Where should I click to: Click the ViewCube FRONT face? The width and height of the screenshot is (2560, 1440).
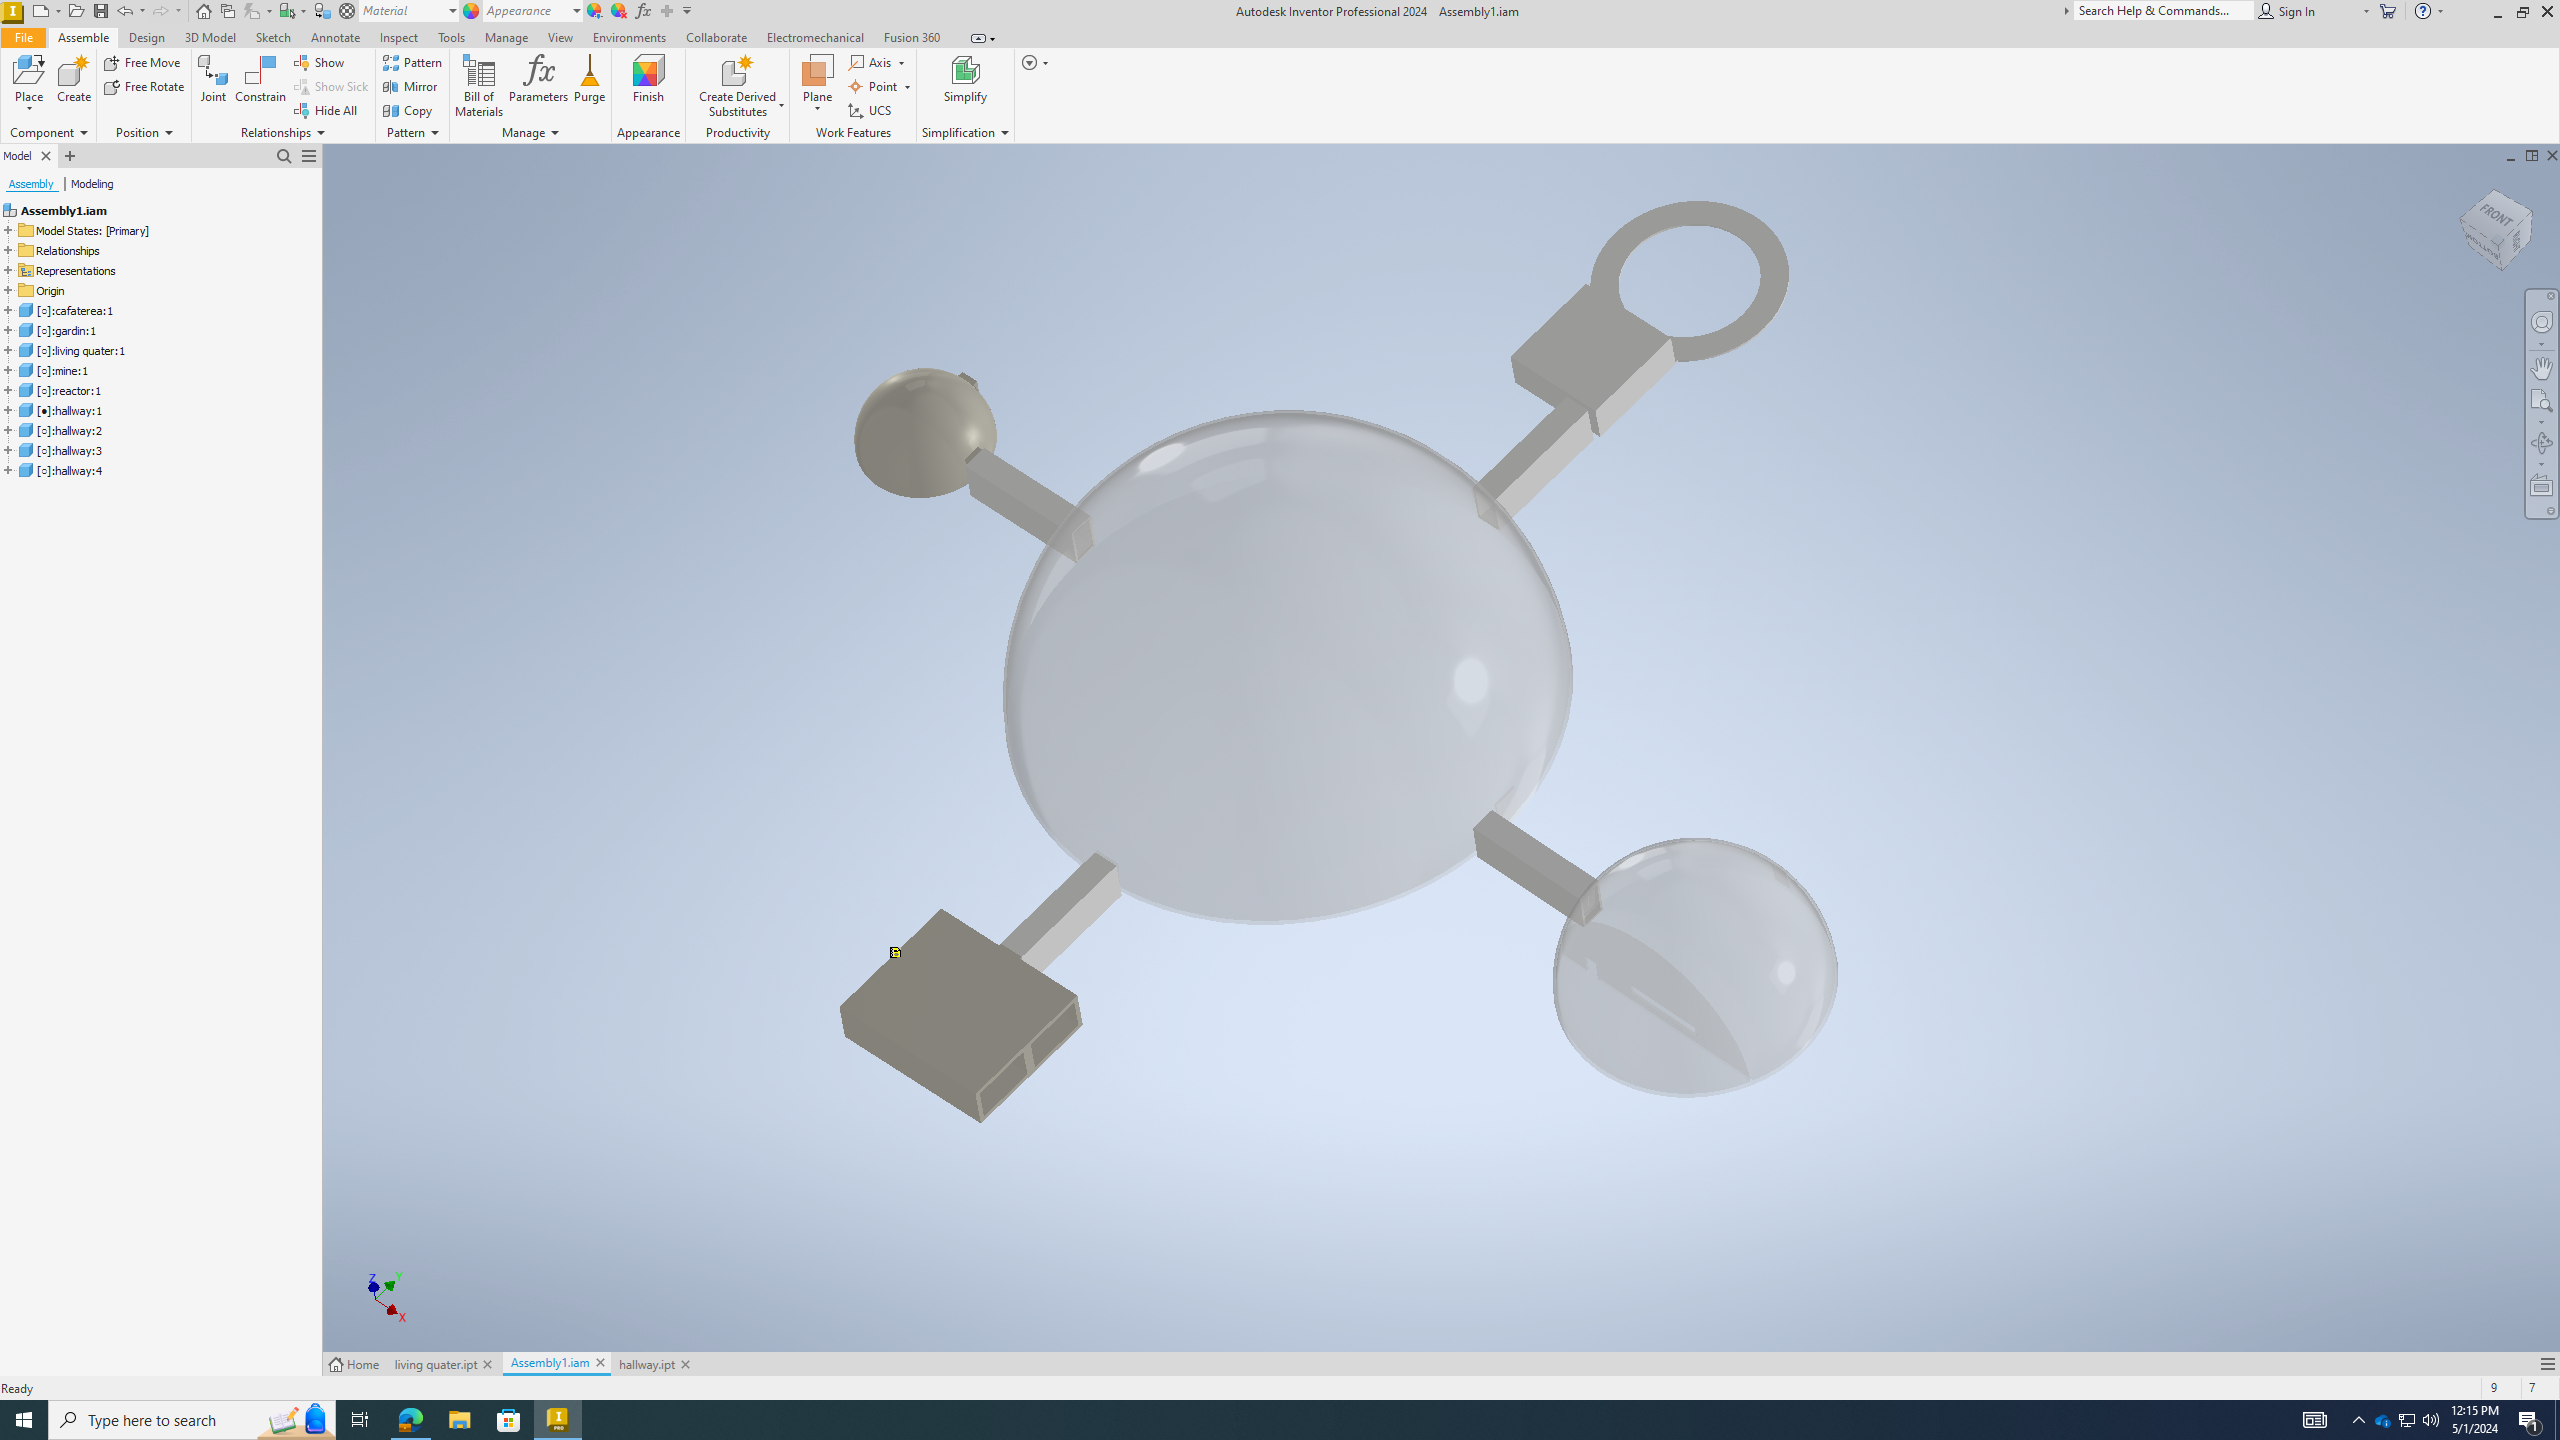pos(2497,216)
